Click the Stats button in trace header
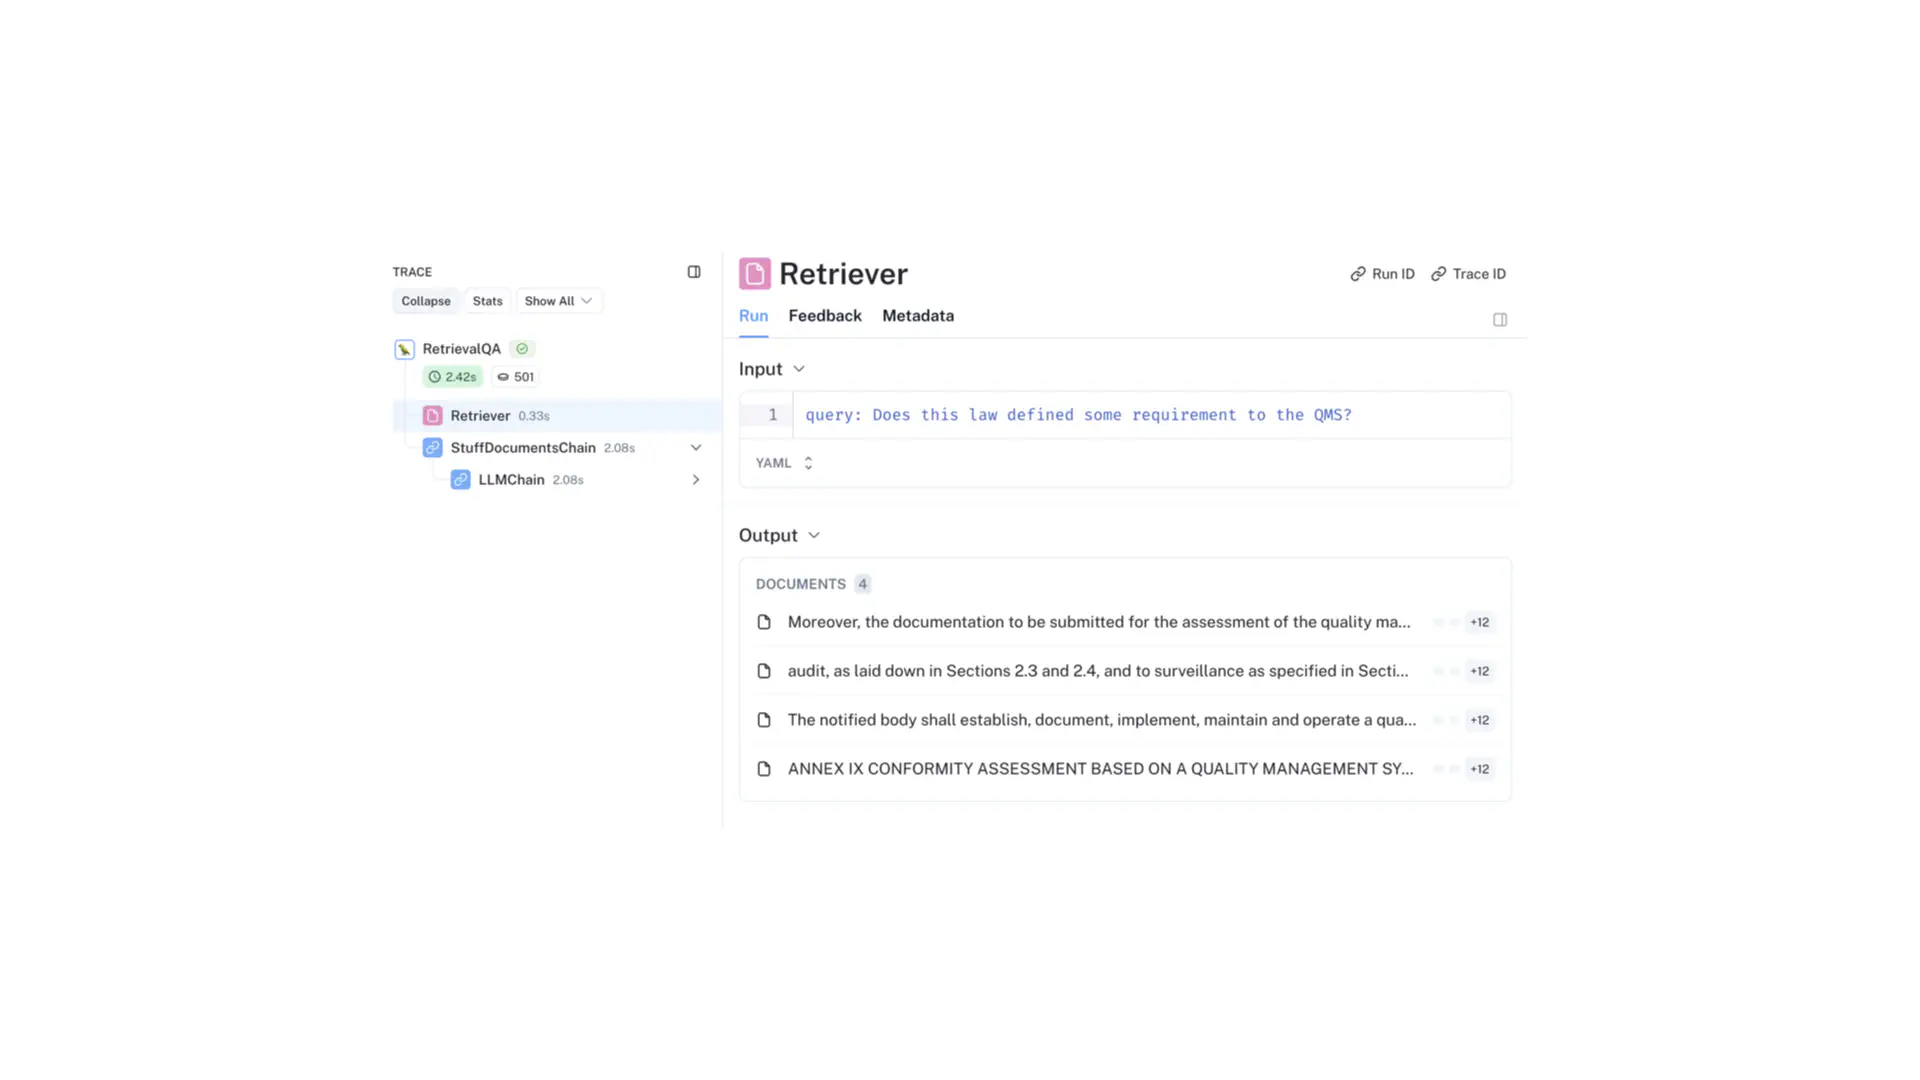 pos(487,301)
